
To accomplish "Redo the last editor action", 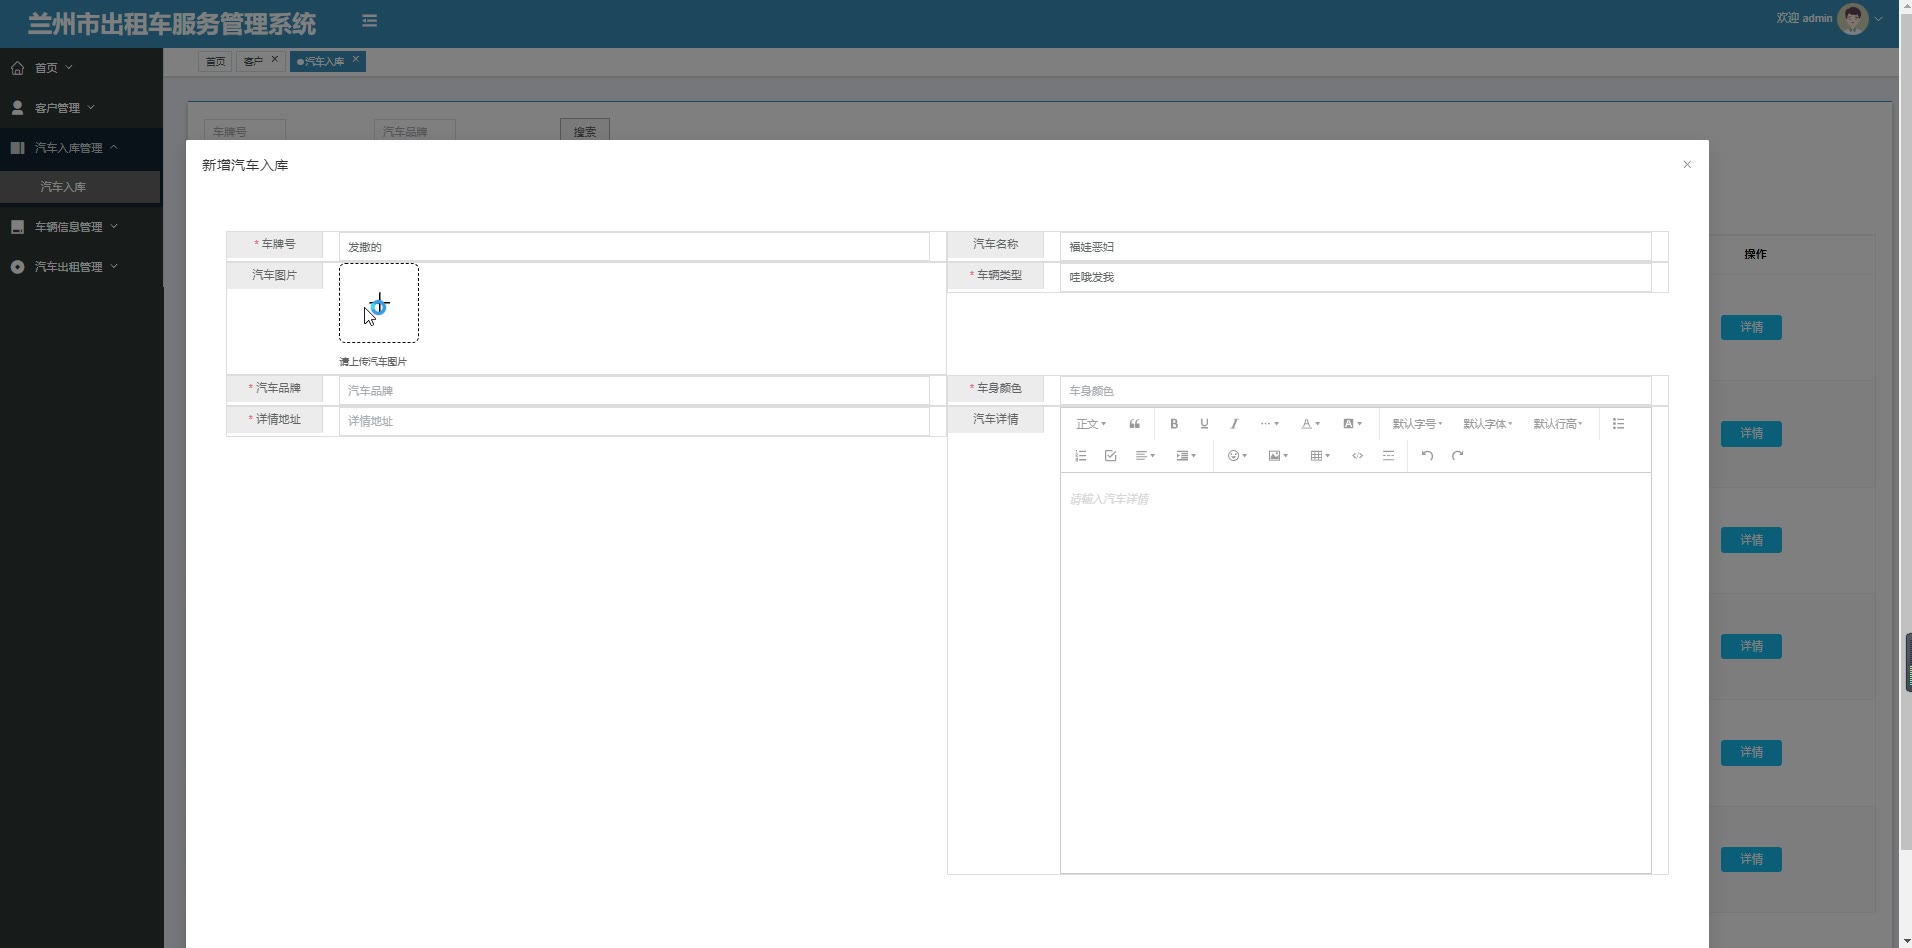I will coord(1457,456).
